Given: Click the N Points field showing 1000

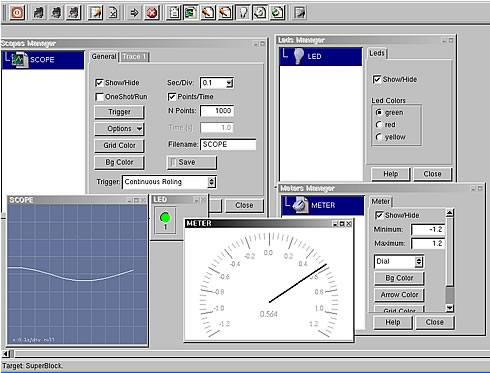Looking at the screenshot, I should pos(217,111).
